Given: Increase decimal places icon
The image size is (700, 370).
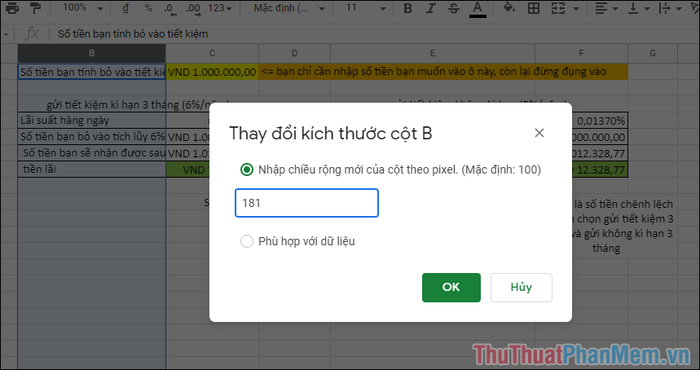Looking at the screenshot, I should (x=193, y=8).
